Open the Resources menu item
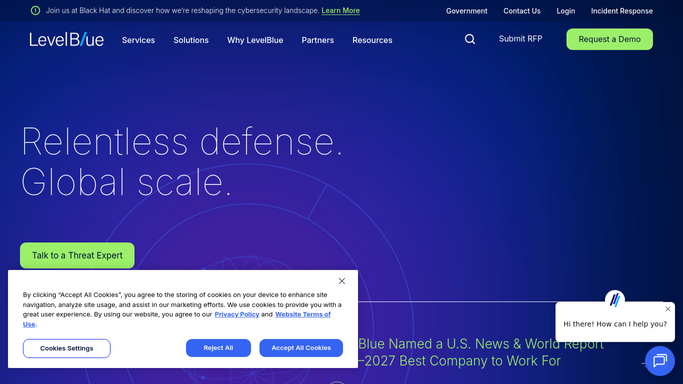 click(372, 40)
